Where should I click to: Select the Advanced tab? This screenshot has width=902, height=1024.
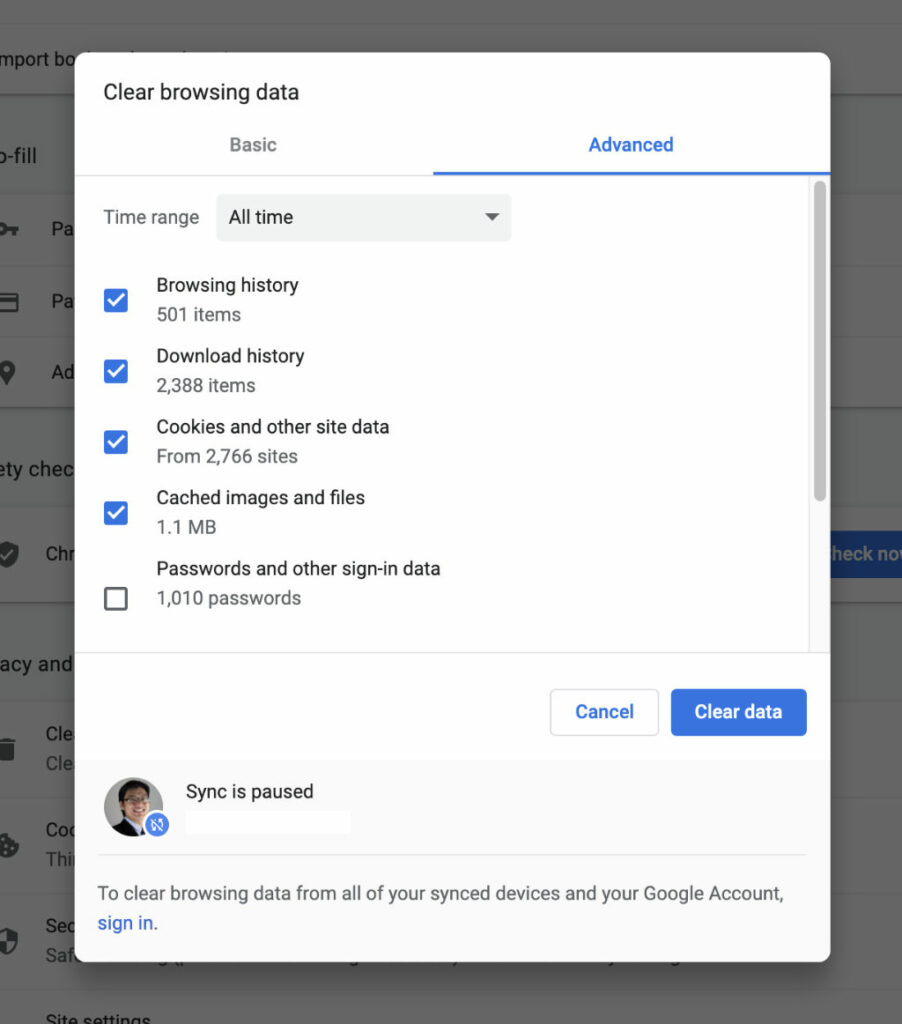(631, 145)
